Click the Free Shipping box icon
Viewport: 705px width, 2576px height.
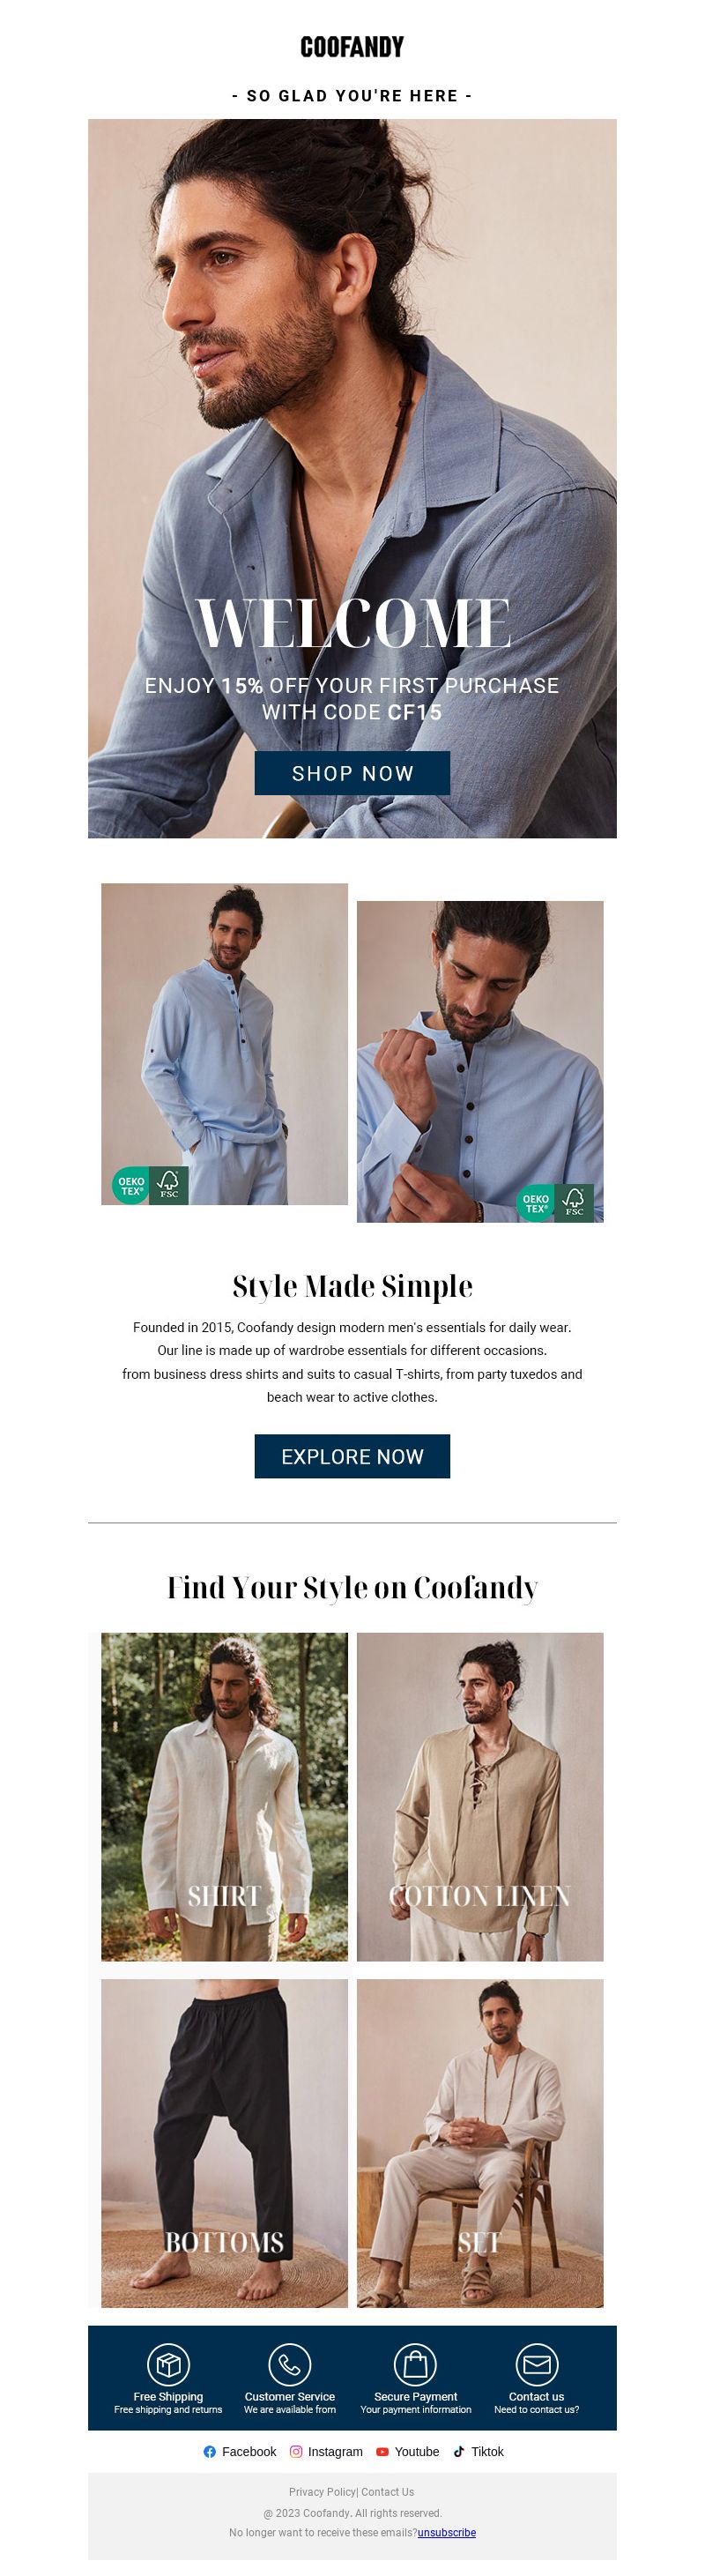[x=168, y=2364]
